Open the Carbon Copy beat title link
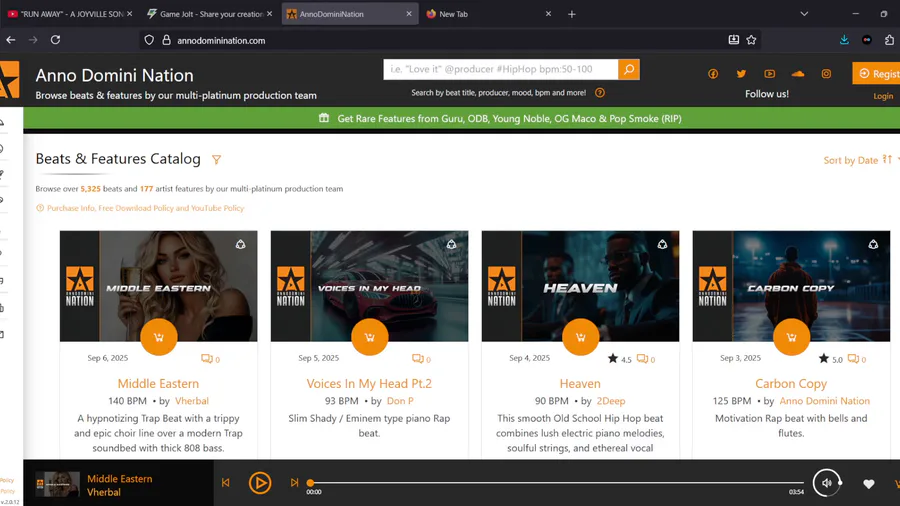 [x=791, y=383]
